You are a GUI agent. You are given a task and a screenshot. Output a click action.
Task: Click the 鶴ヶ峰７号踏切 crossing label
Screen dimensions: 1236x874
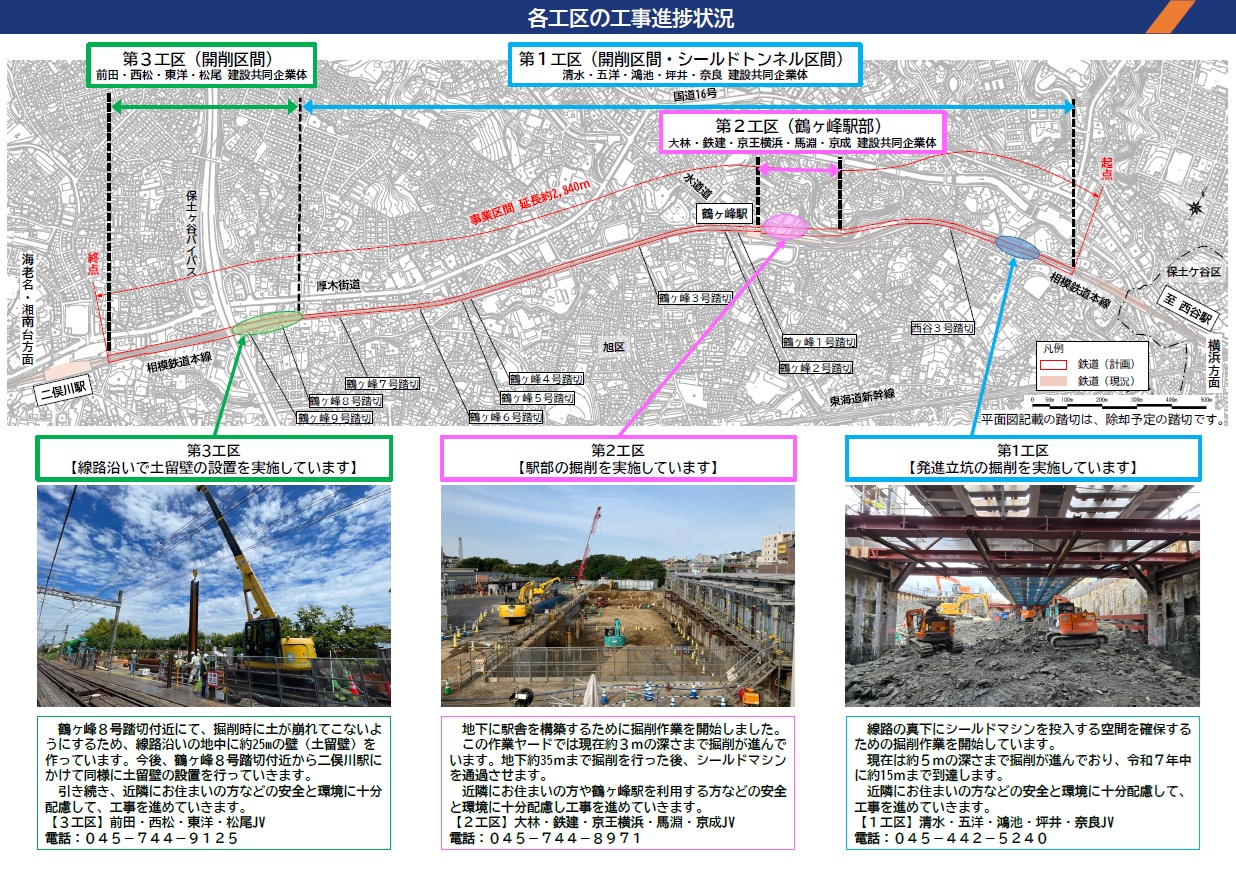tap(383, 384)
